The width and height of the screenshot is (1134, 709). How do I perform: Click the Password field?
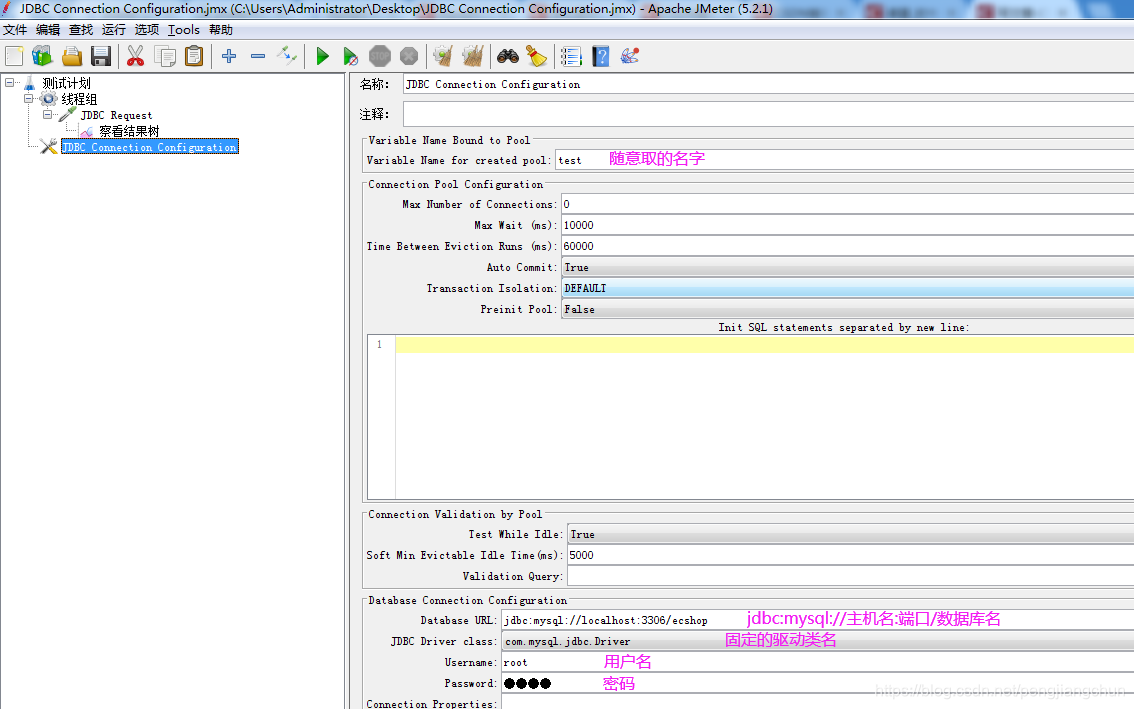[818, 684]
